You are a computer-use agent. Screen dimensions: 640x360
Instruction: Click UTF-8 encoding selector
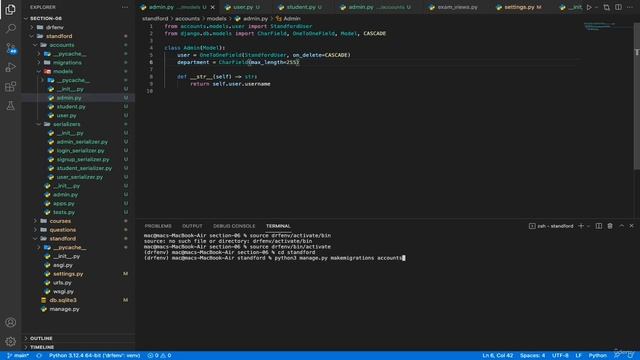pyautogui.click(x=560, y=356)
